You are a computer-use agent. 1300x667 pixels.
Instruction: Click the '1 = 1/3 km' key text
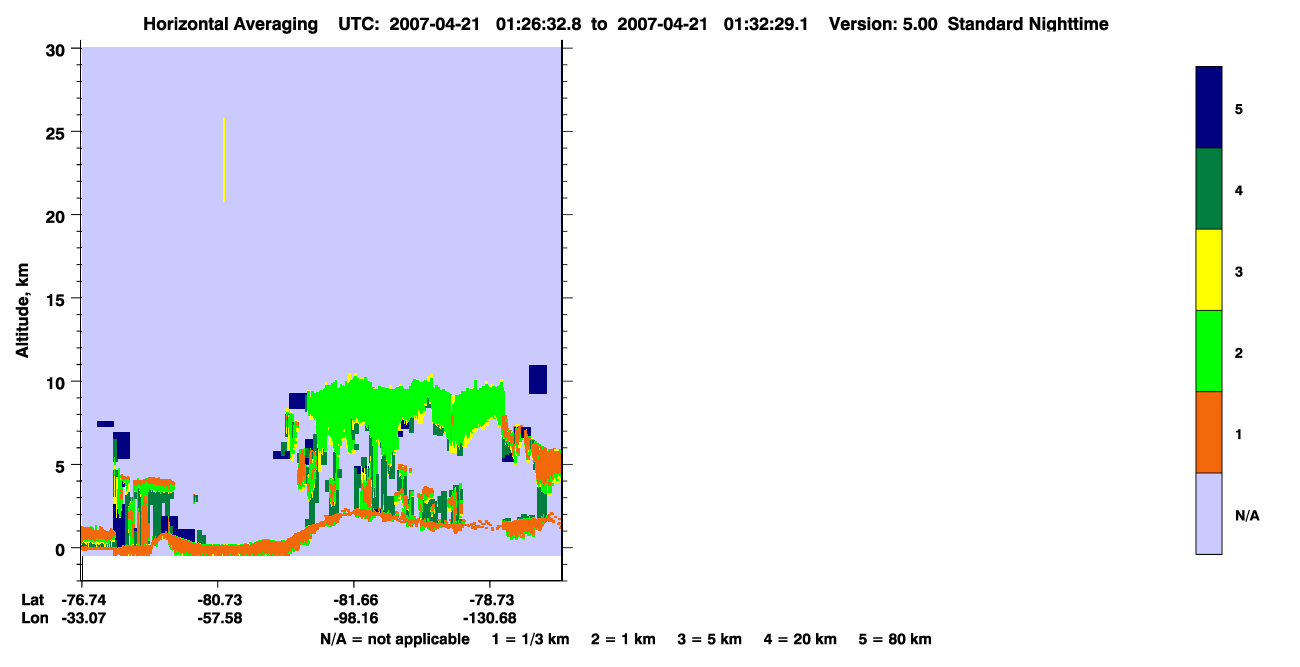click(x=530, y=639)
